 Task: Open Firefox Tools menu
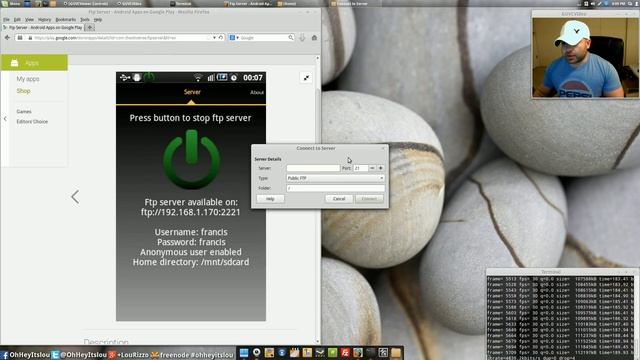point(84,20)
